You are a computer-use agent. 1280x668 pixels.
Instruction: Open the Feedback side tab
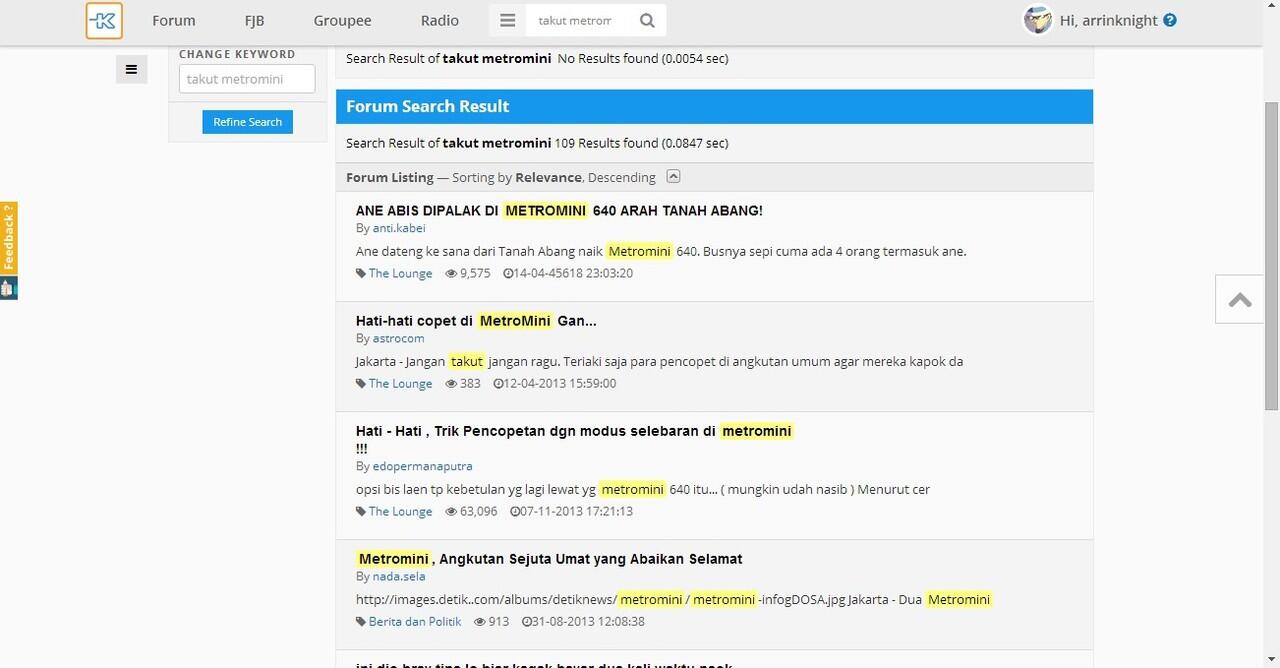tap(9, 238)
